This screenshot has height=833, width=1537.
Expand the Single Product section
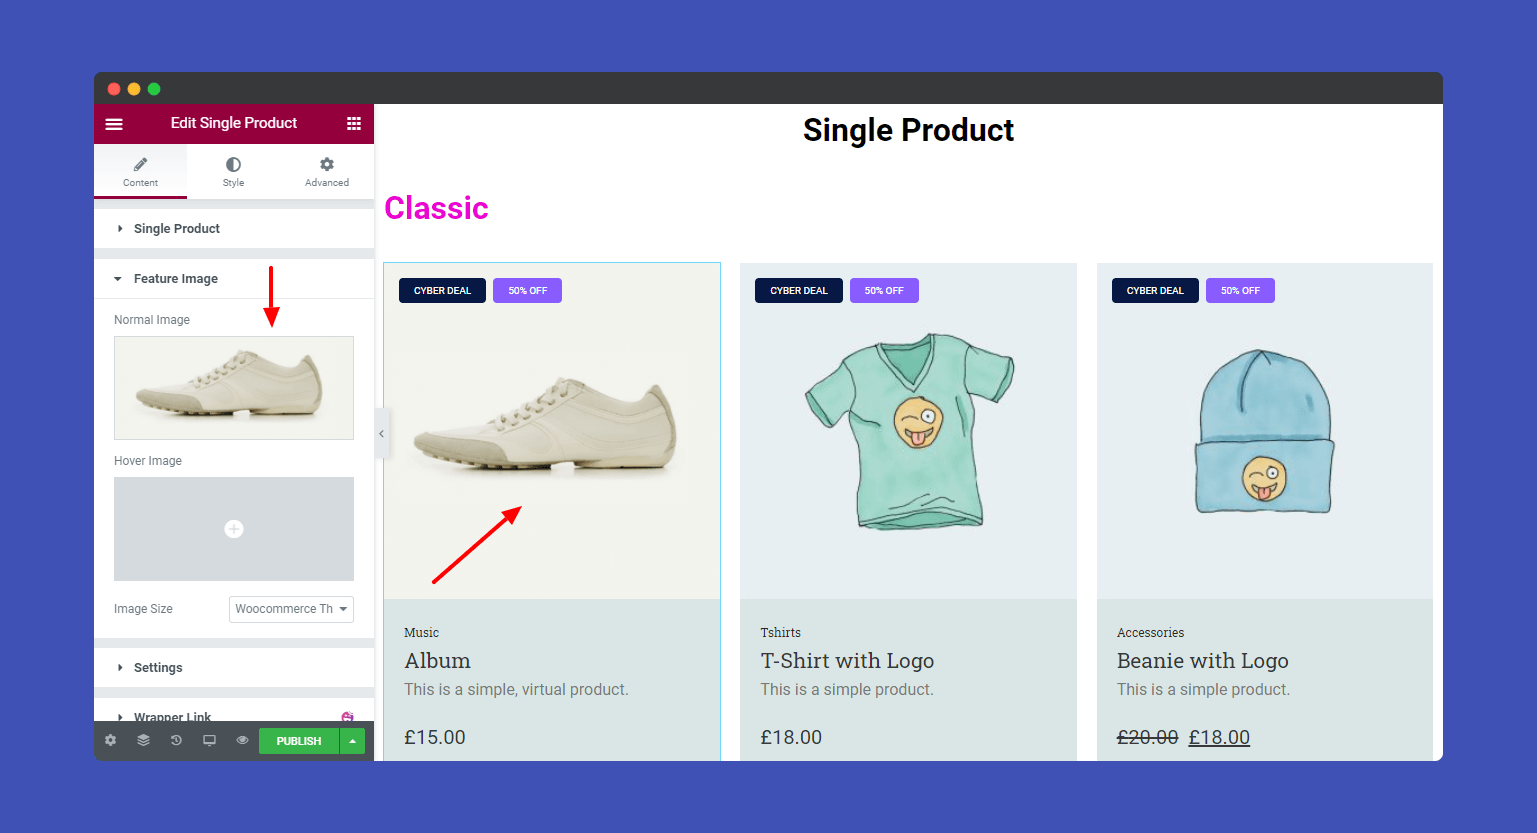176,228
